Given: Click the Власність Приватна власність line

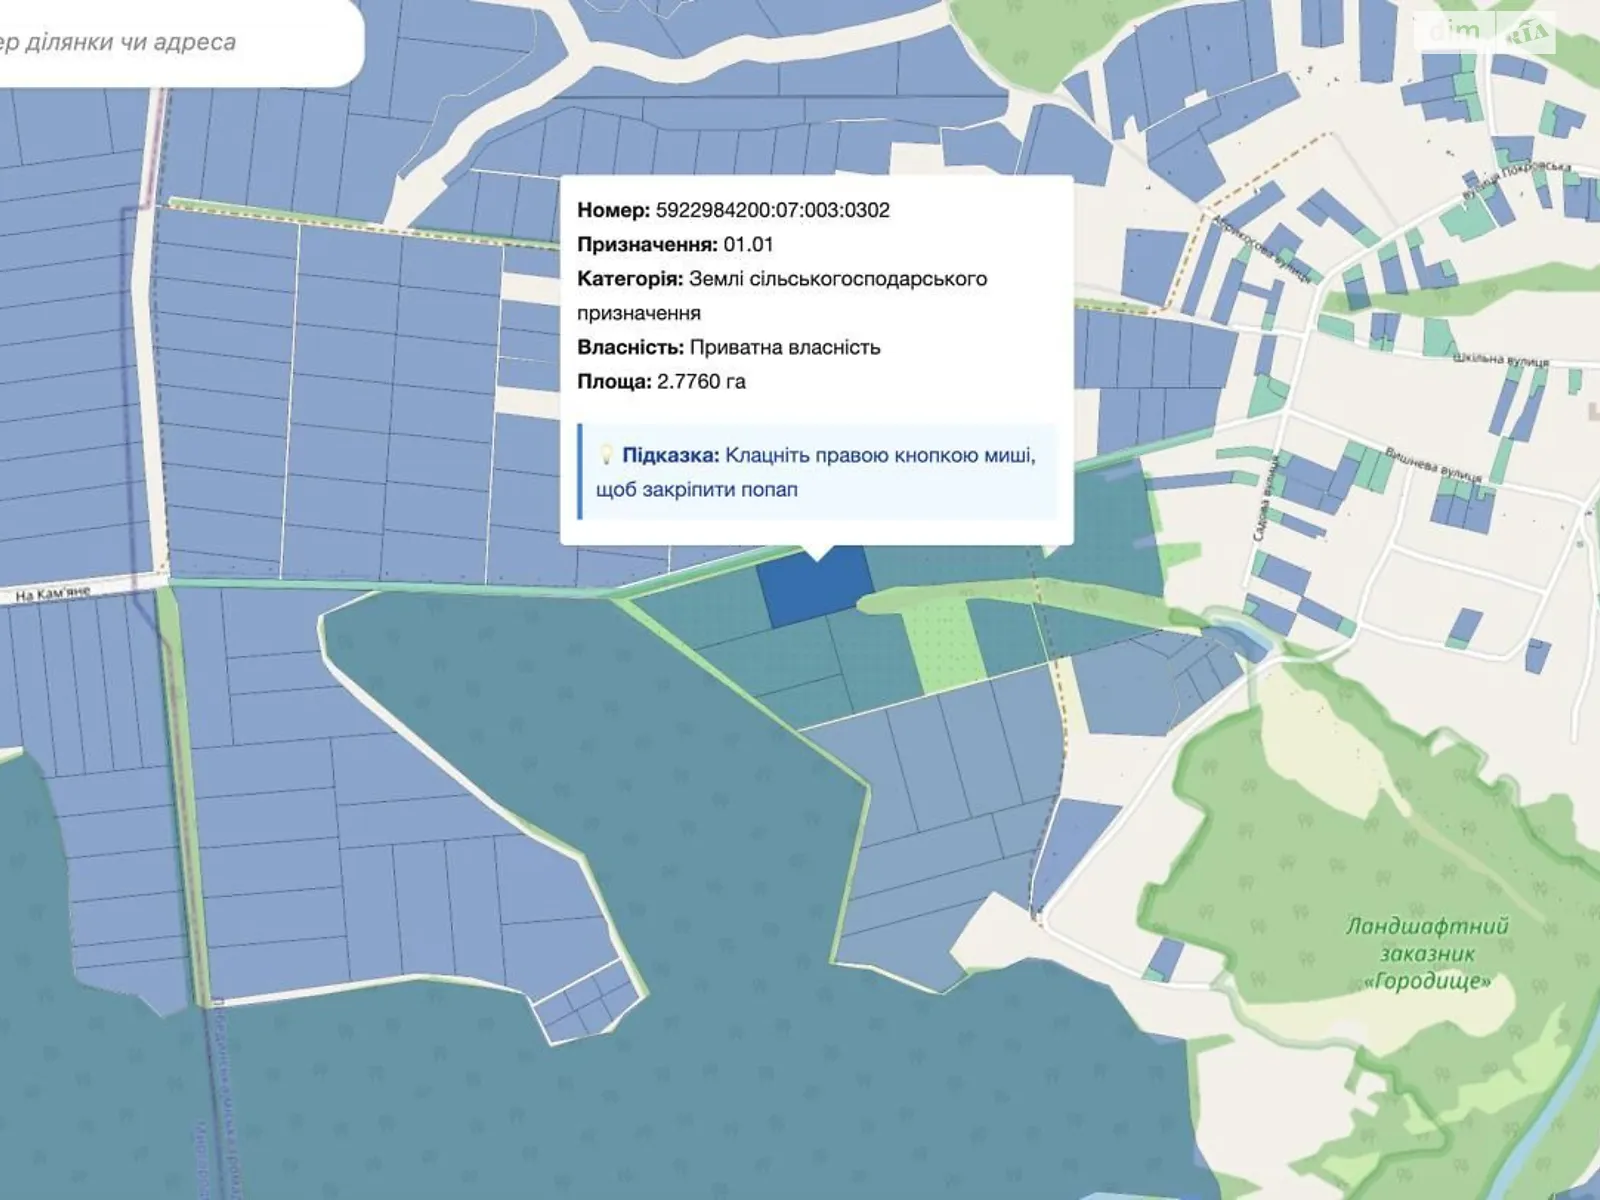Looking at the screenshot, I should tap(728, 347).
